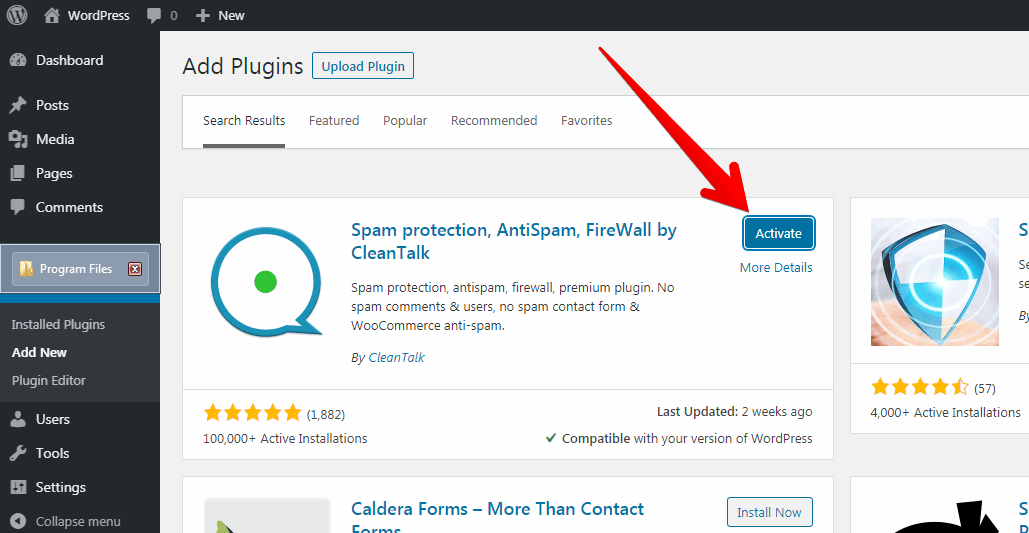This screenshot has height=533, width=1029.
Task: Open the comments bubble icon in top bar
Action: [x=154, y=16]
